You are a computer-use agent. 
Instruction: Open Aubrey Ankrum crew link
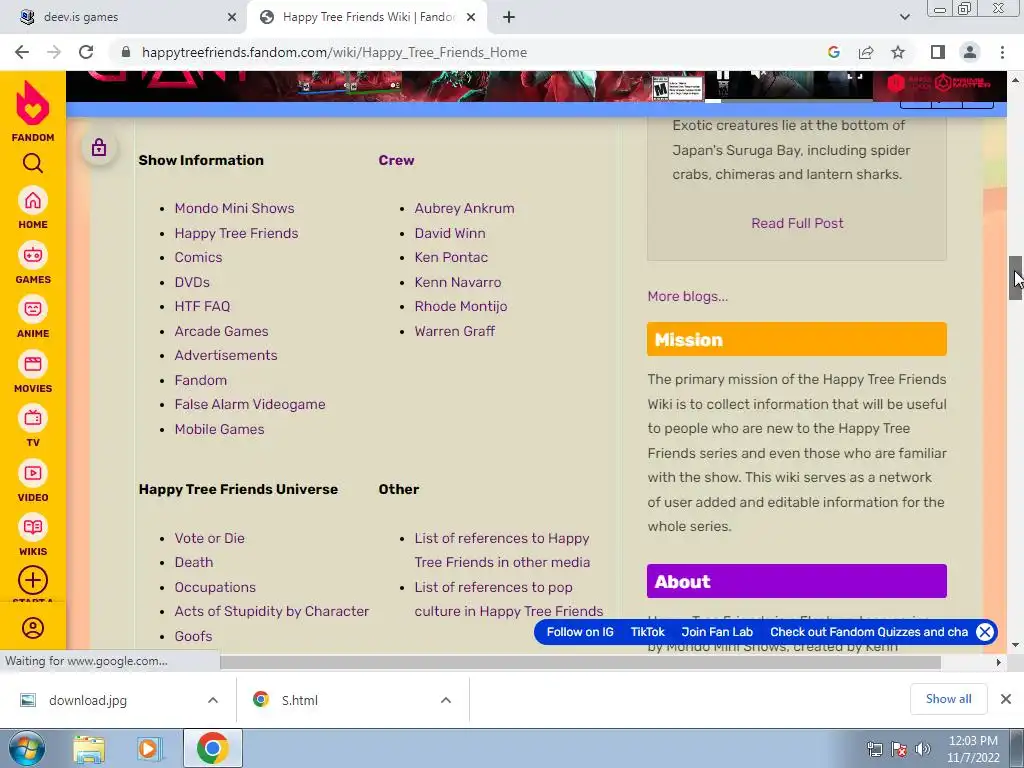(x=464, y=208)
